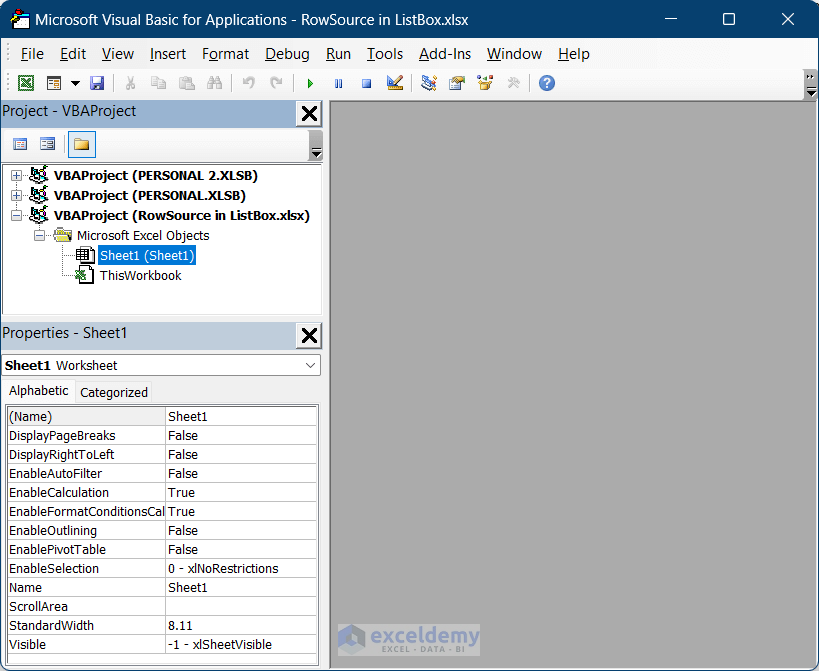Open the Insert object dropdown arrow

point(75,83)
